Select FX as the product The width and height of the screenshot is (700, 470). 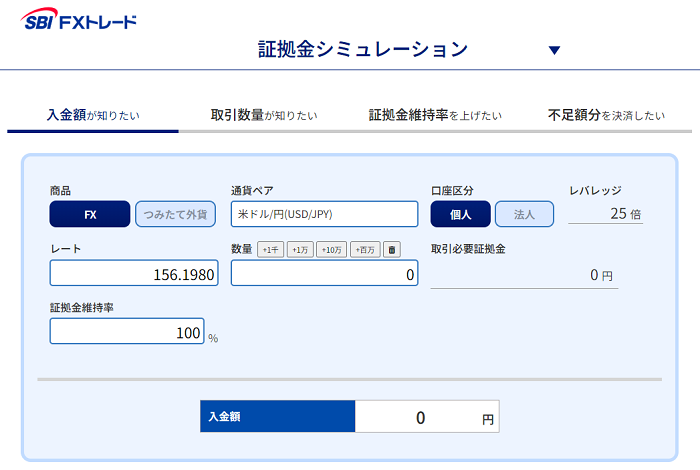click(x=90, y=214)
